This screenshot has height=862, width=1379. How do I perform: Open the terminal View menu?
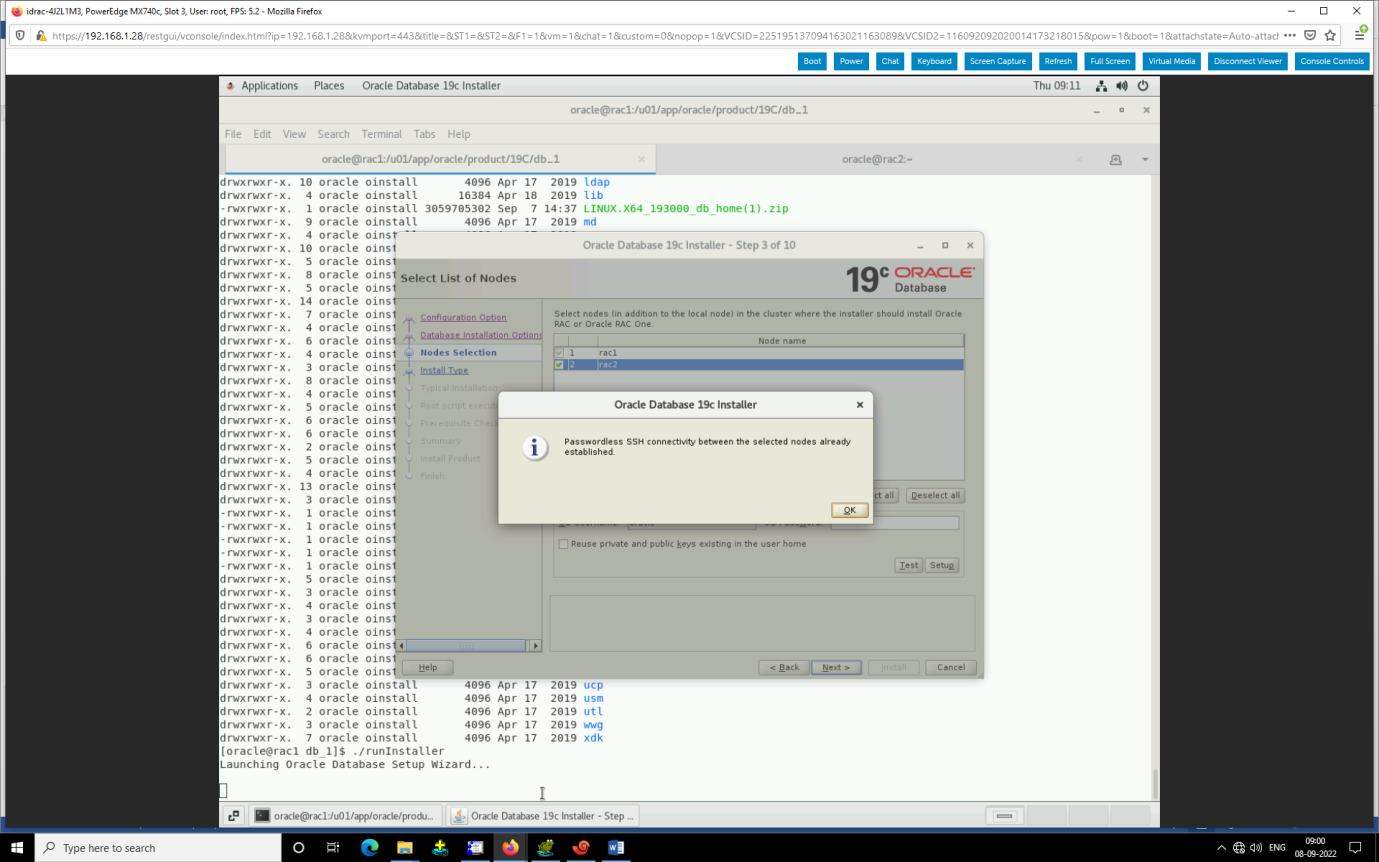click(294, 134)
